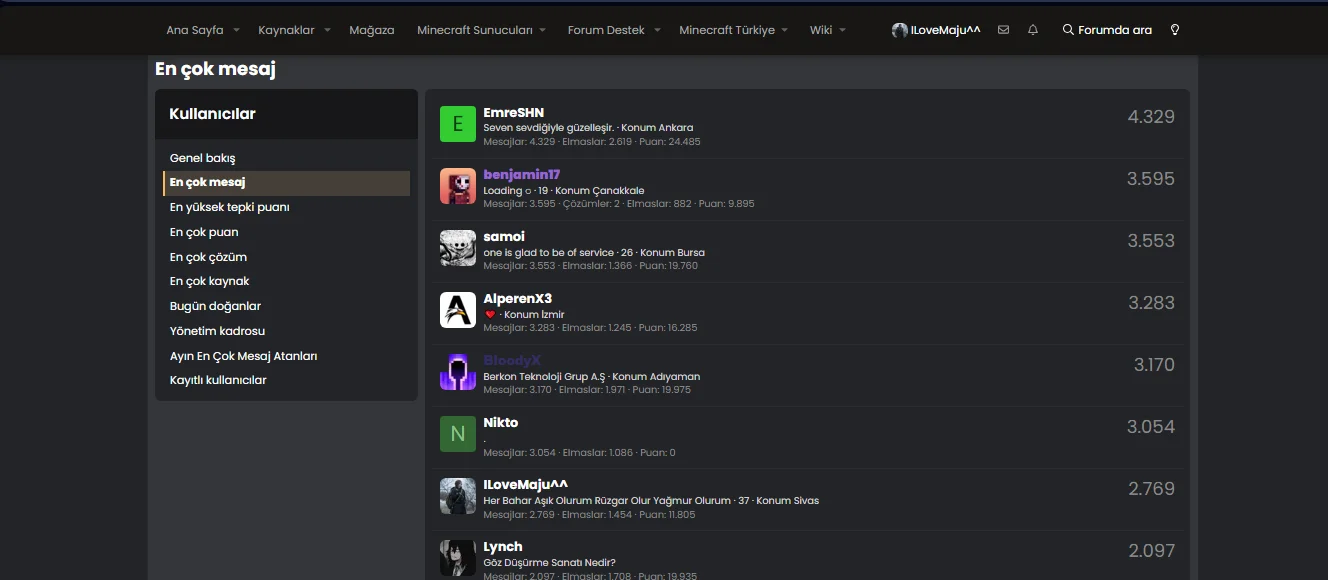Expand the Ana Sayfa dropdown arrow
Image resolution: width=1328 pixels, height=580 pixels.
(237, 30)
